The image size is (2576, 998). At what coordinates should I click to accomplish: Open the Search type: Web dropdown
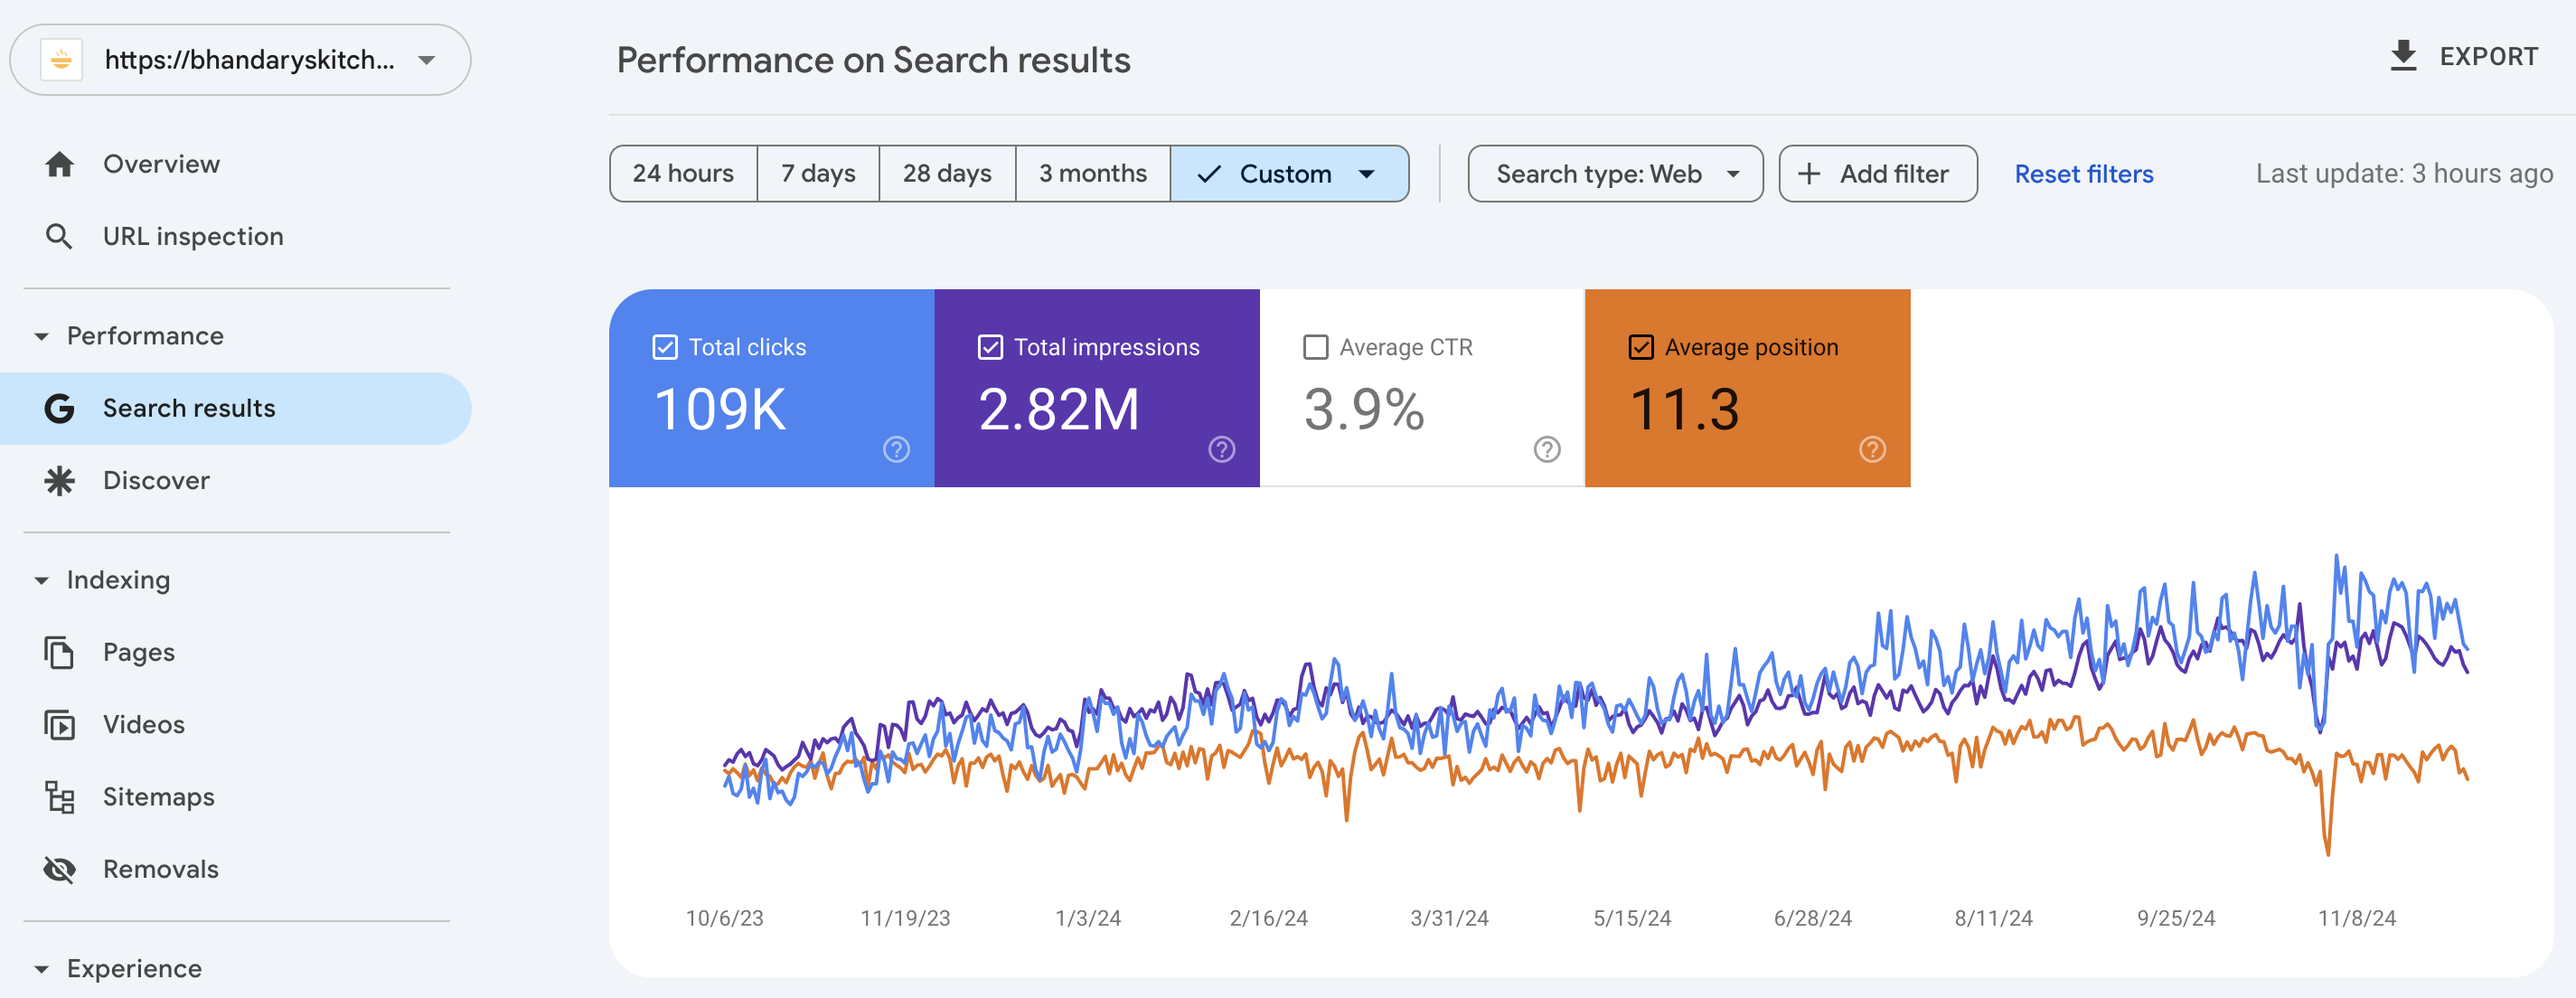click(1615, 174)
